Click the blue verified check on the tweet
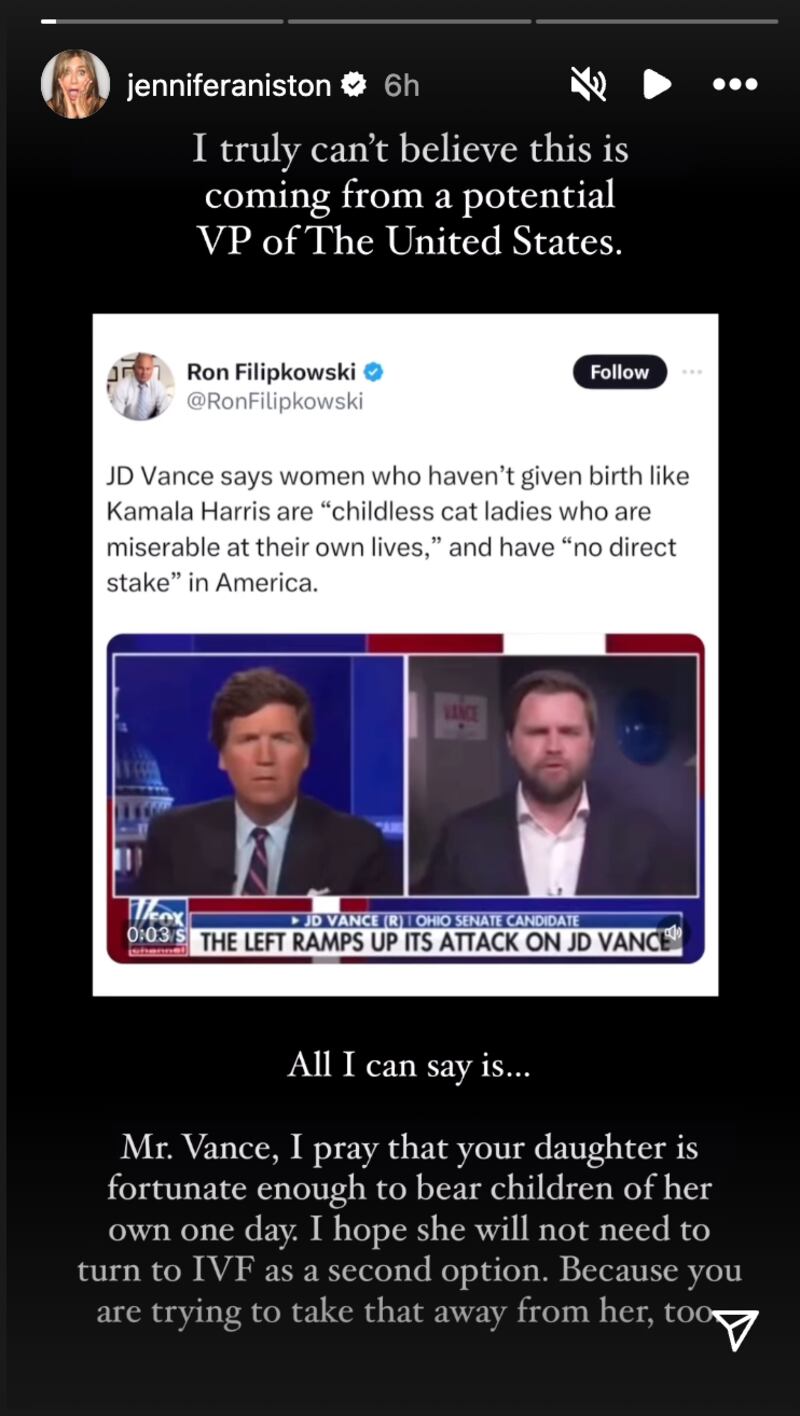The height and width of the screenshot is (1416, 800). (373, 372)
